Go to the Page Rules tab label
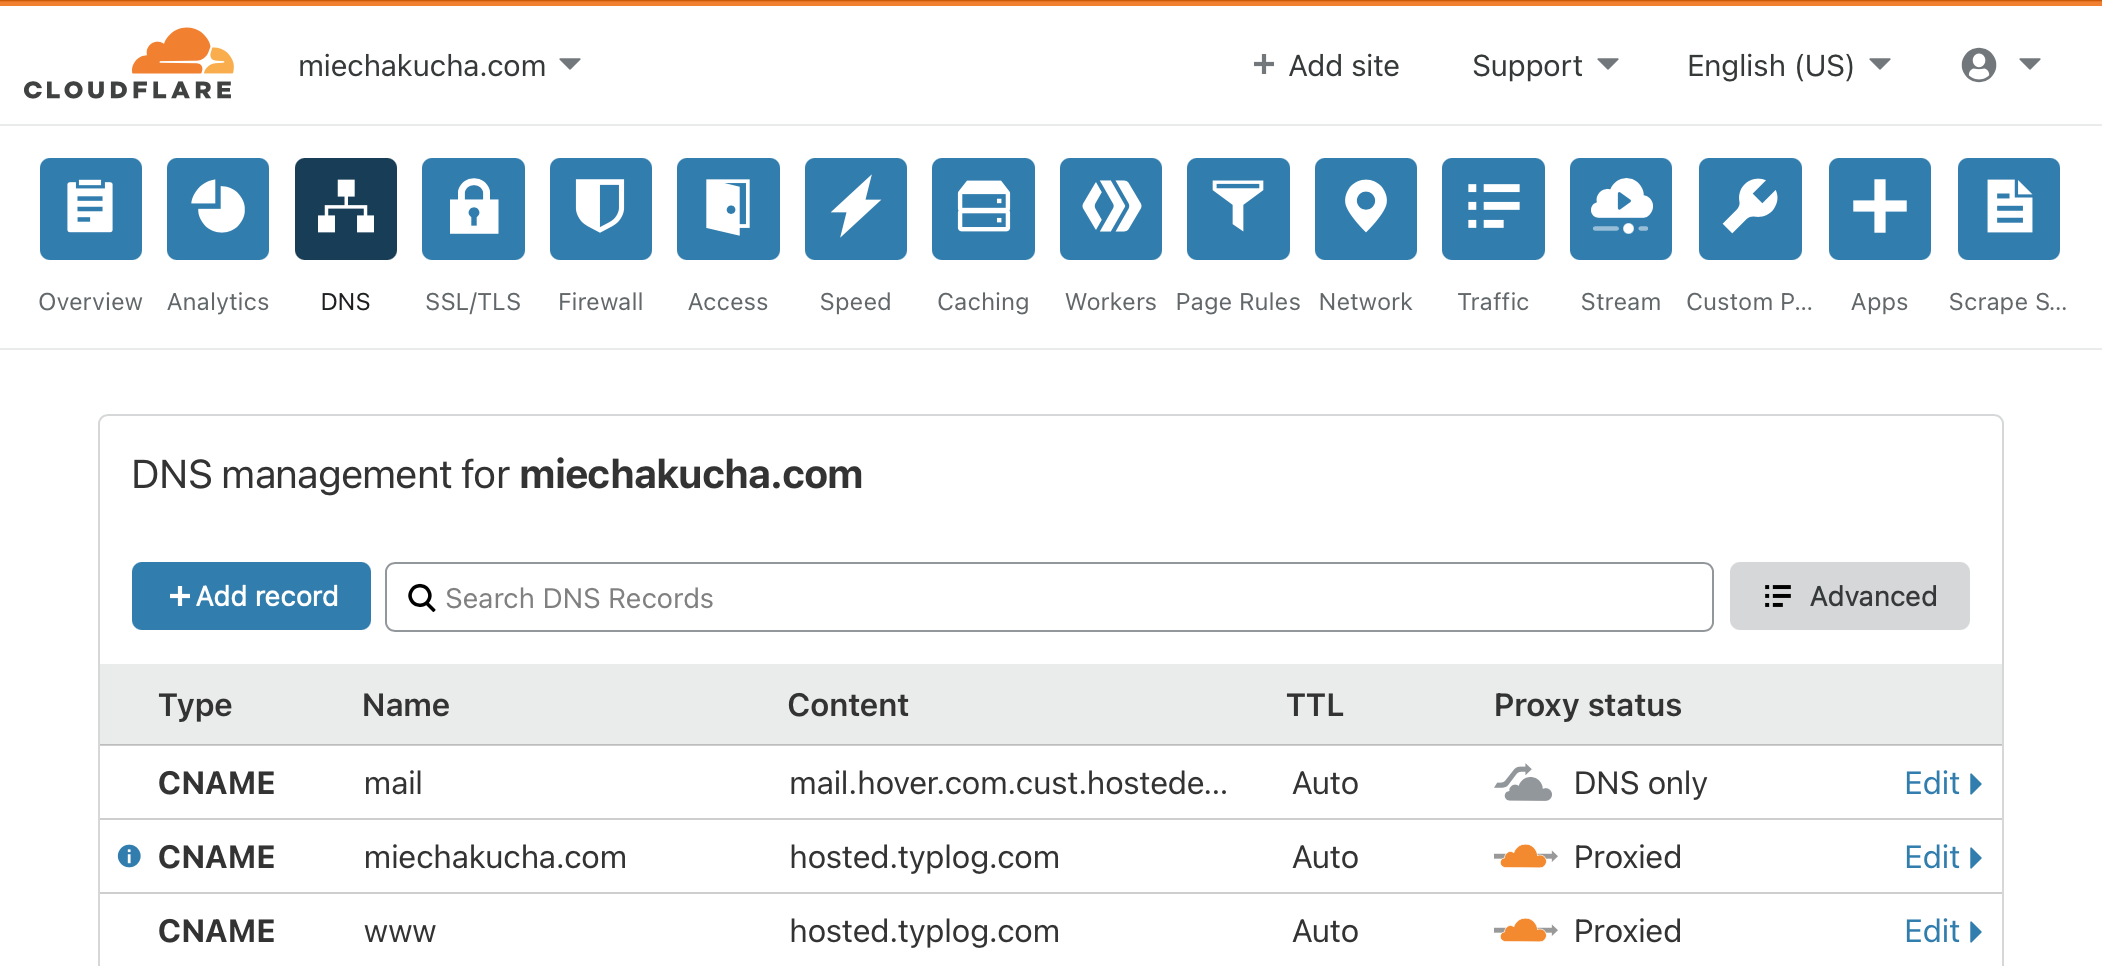 tap(1238, 302)
